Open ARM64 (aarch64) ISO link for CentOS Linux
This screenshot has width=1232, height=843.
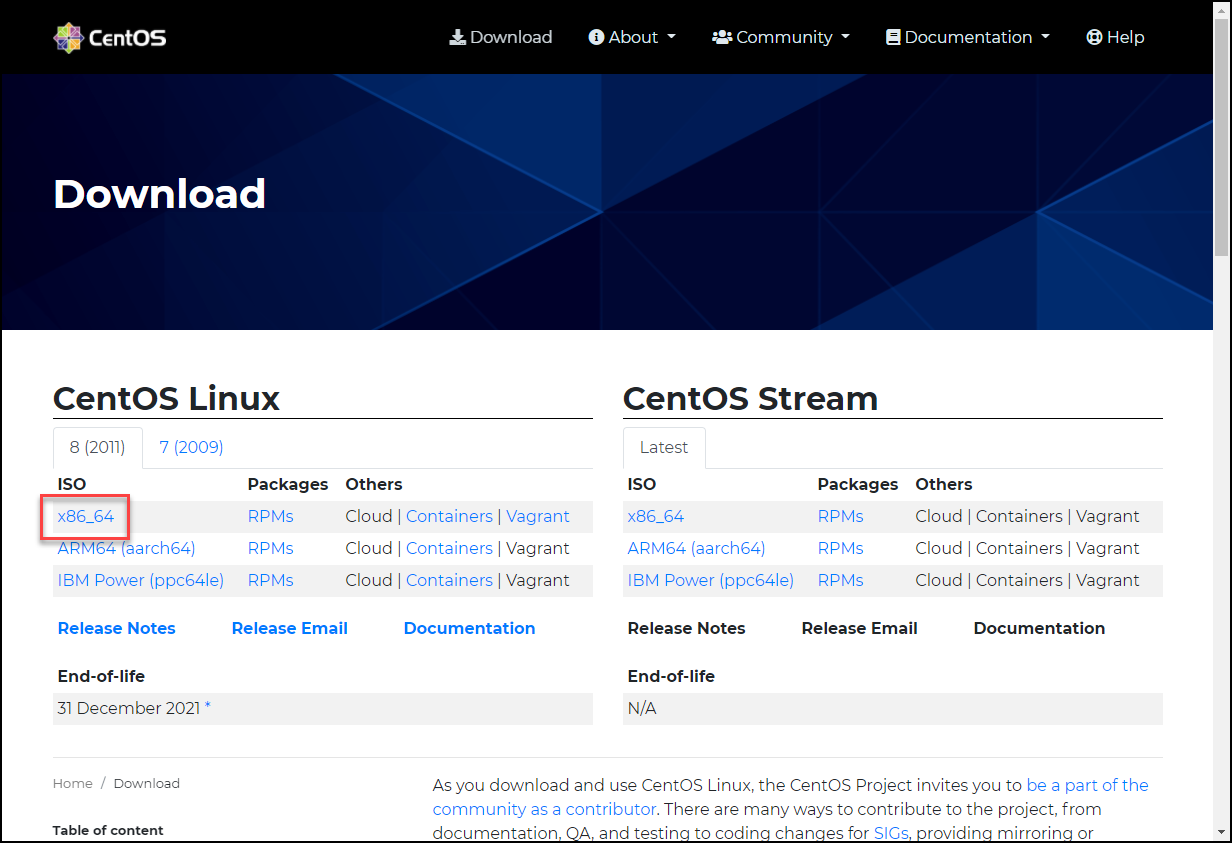(127, 548)
